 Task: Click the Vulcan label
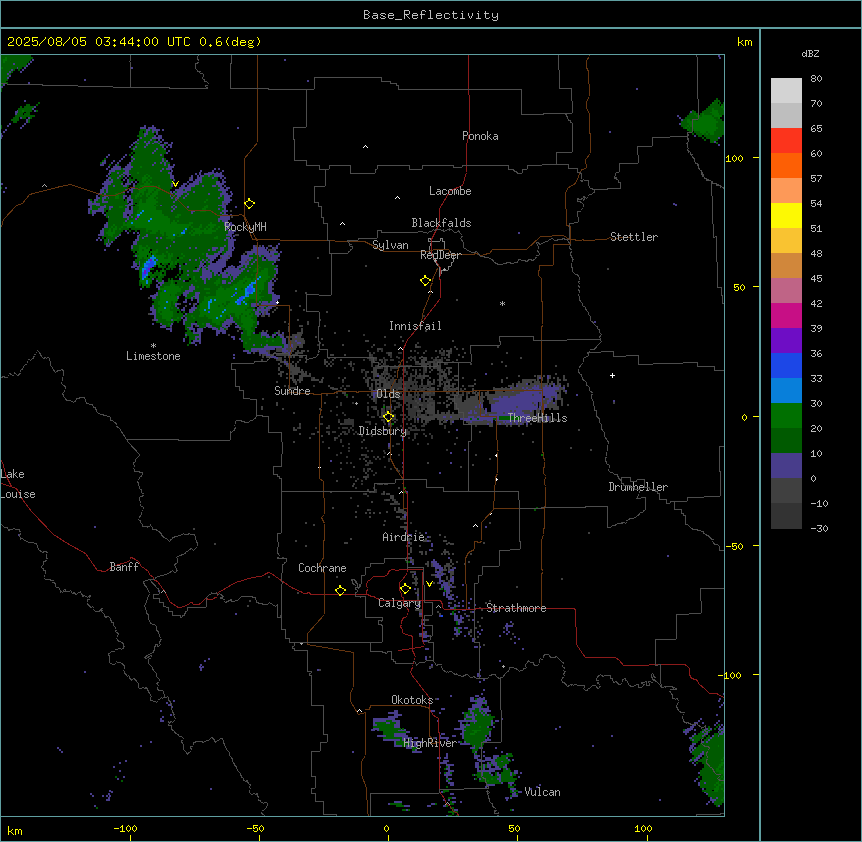point(543,792)
